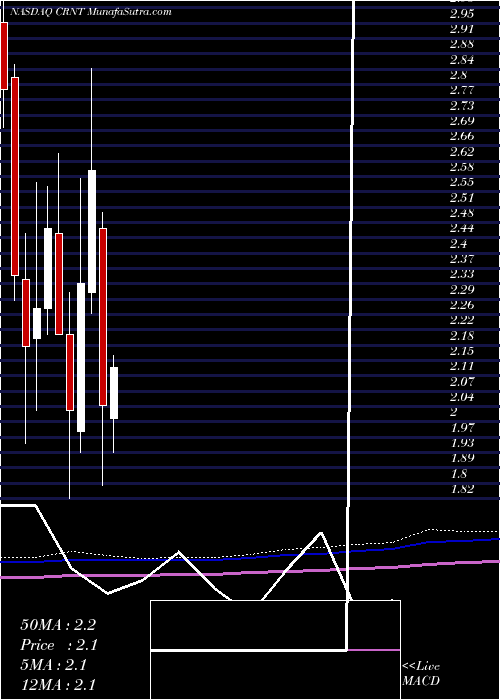This screenshot has width=500, height=700.
Task: Click the 2.07 price axis label
Action: [462, 381]
